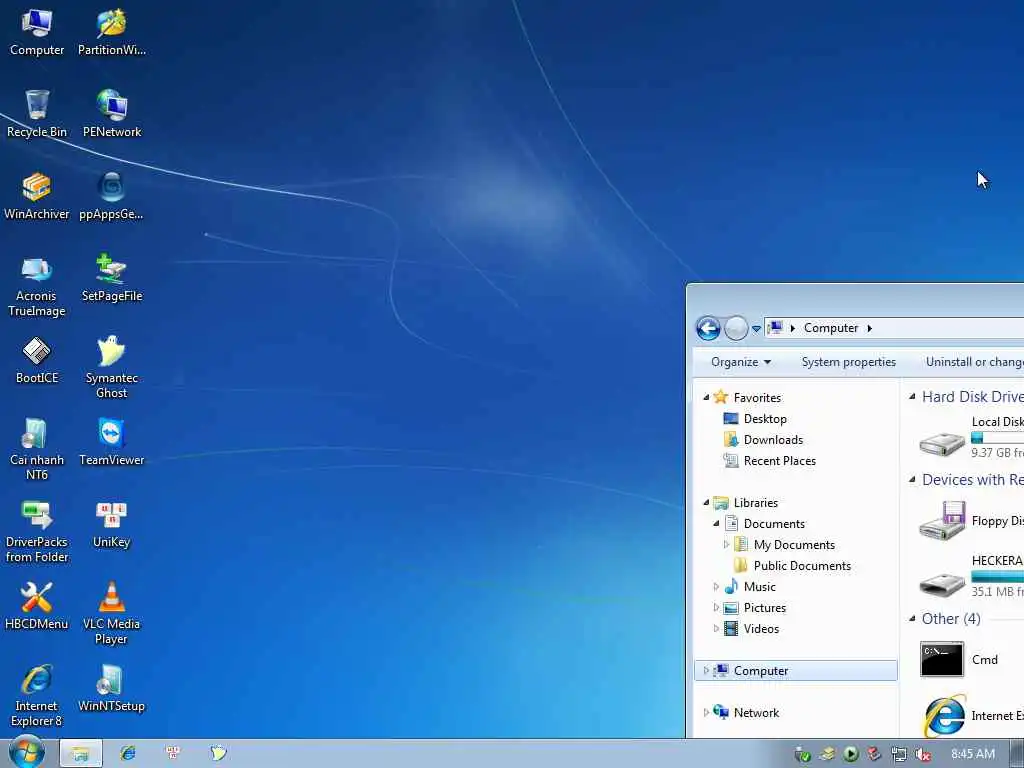Select the HBCDMenu desktop icon
The image size is (1024, 768).
(x=37, y=607)
